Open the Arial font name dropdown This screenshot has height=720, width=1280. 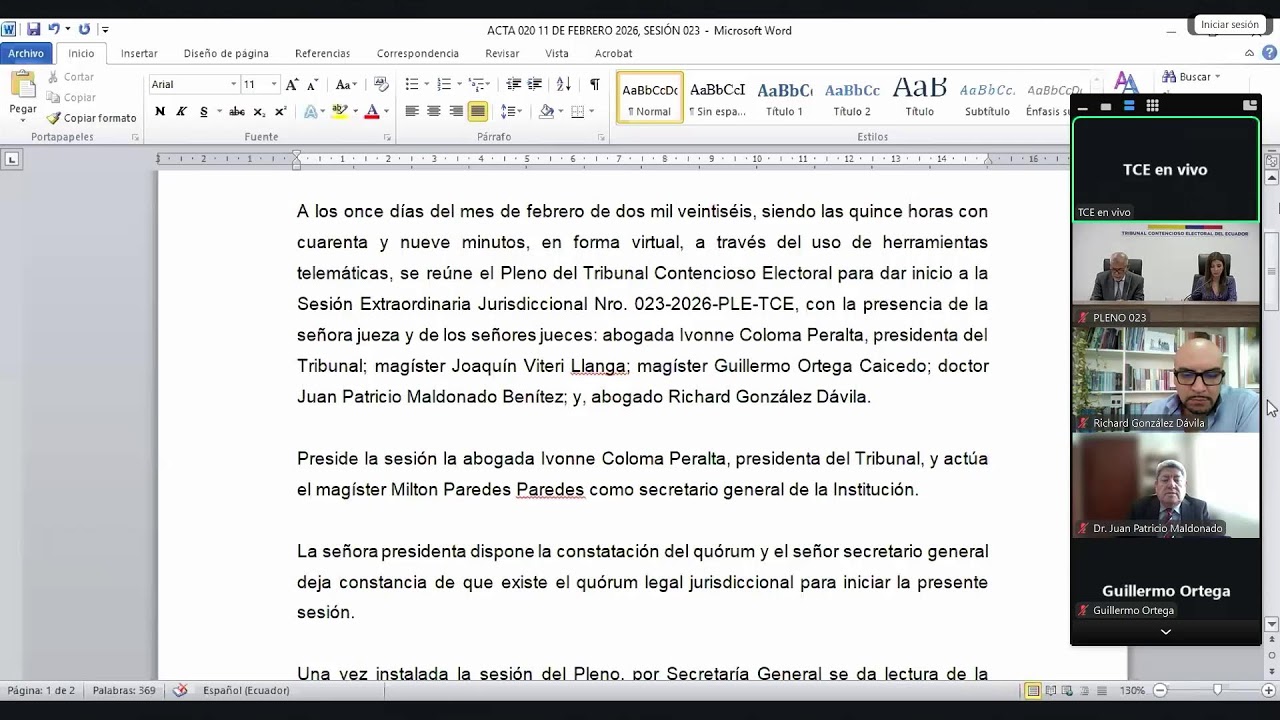(x=233, y=85)
